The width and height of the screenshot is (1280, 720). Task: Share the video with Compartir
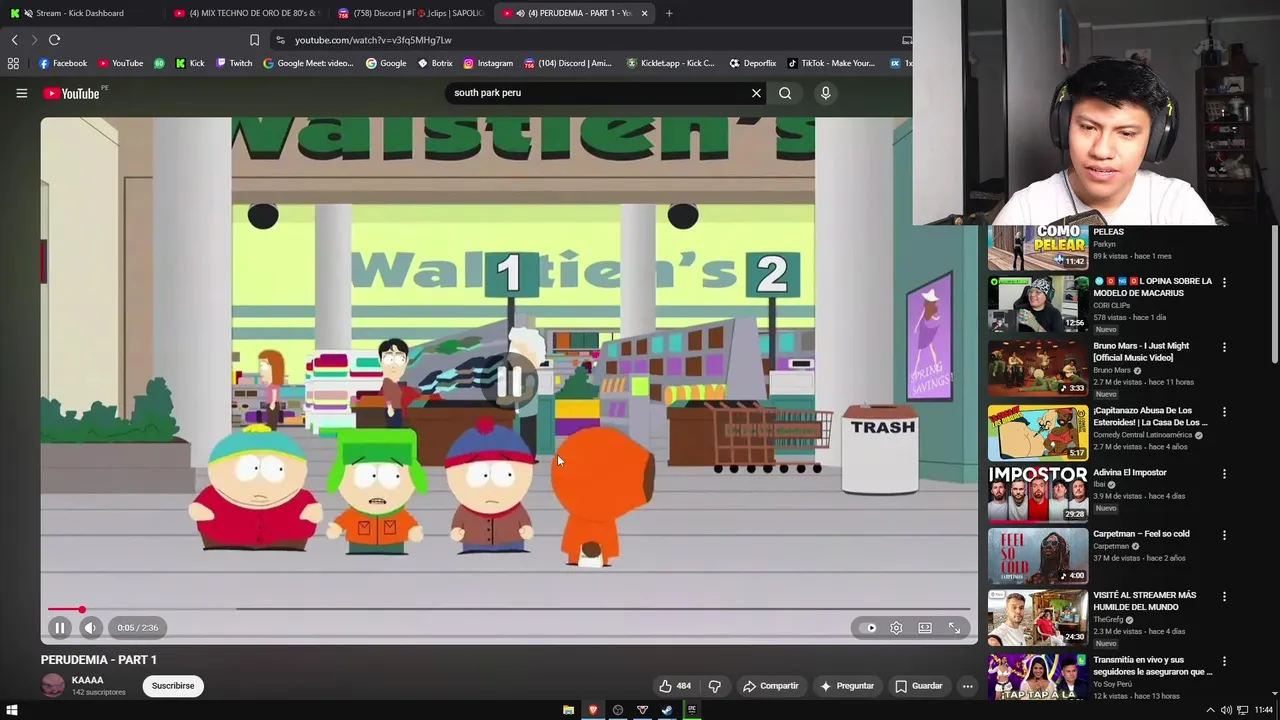770,686
